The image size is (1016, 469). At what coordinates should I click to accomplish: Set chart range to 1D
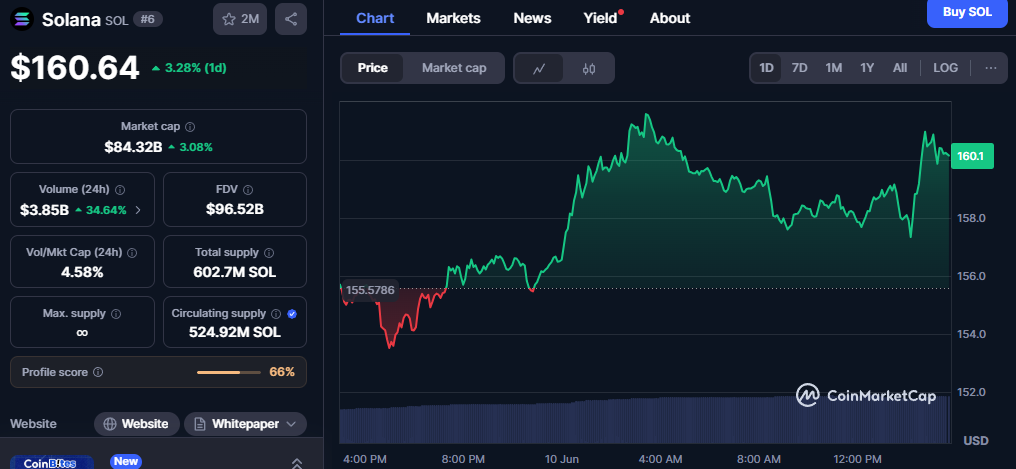tap(767, 68)
